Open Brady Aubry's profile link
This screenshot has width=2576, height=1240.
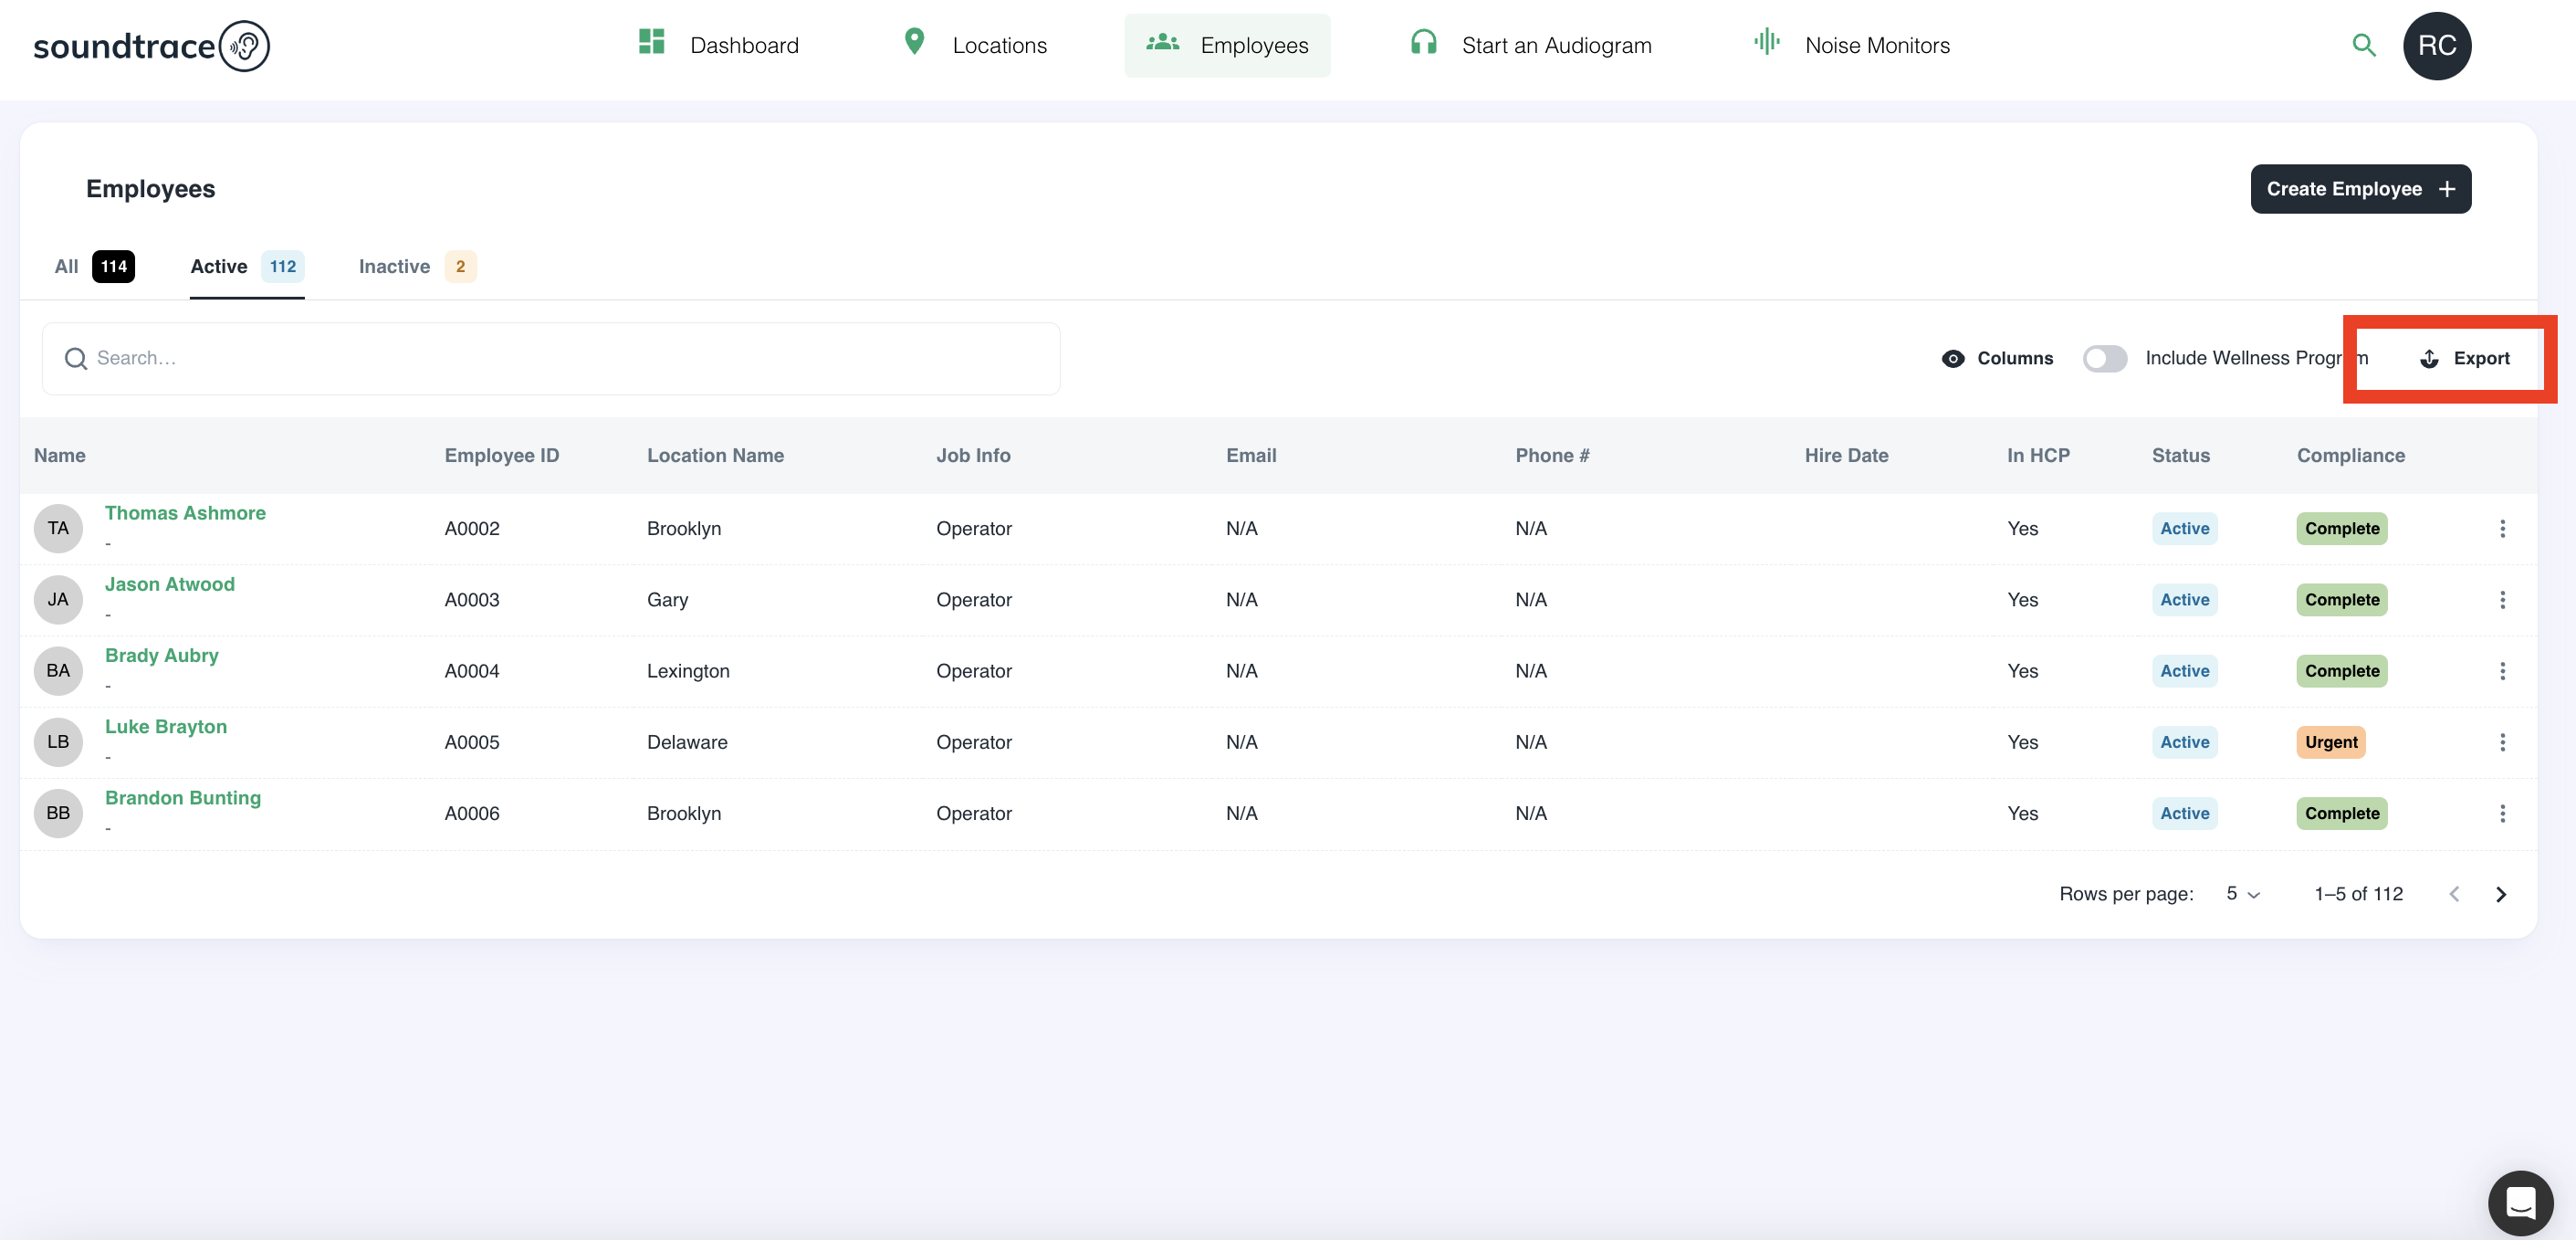[162, 655]
